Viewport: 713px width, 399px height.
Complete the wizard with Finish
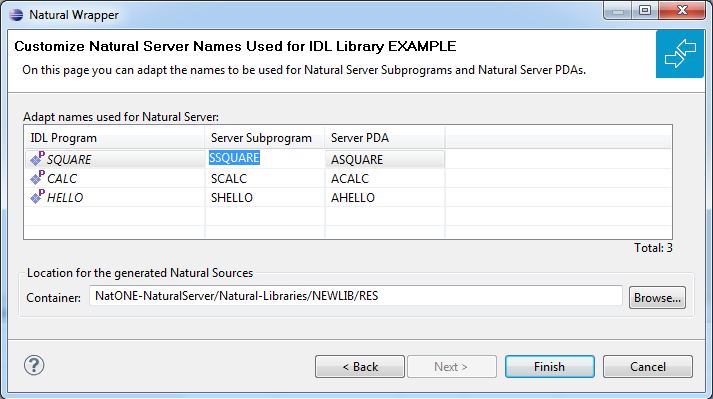click(x=550, y=367)
